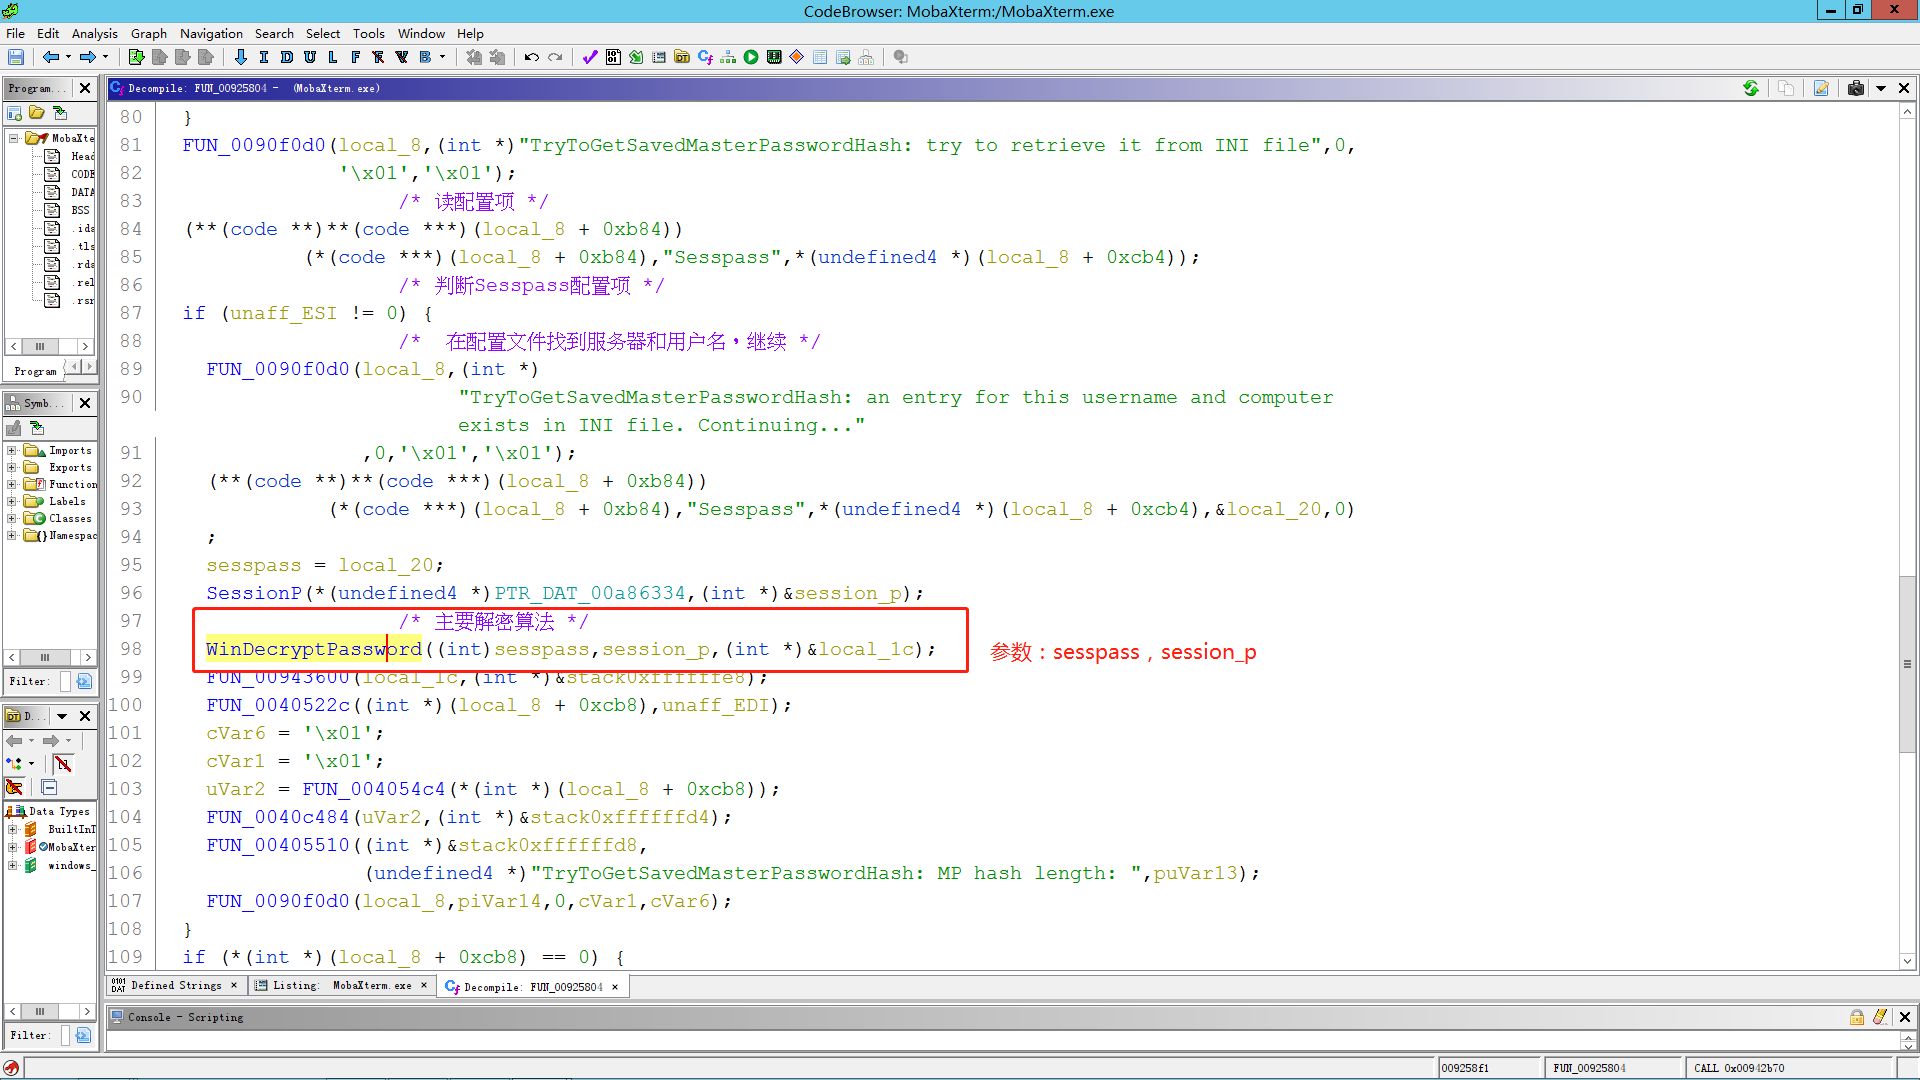Open the forward-navigation history dropdown arrow
The image size is (1920, 1080).
pyautogui.click(x=105, y=57)
